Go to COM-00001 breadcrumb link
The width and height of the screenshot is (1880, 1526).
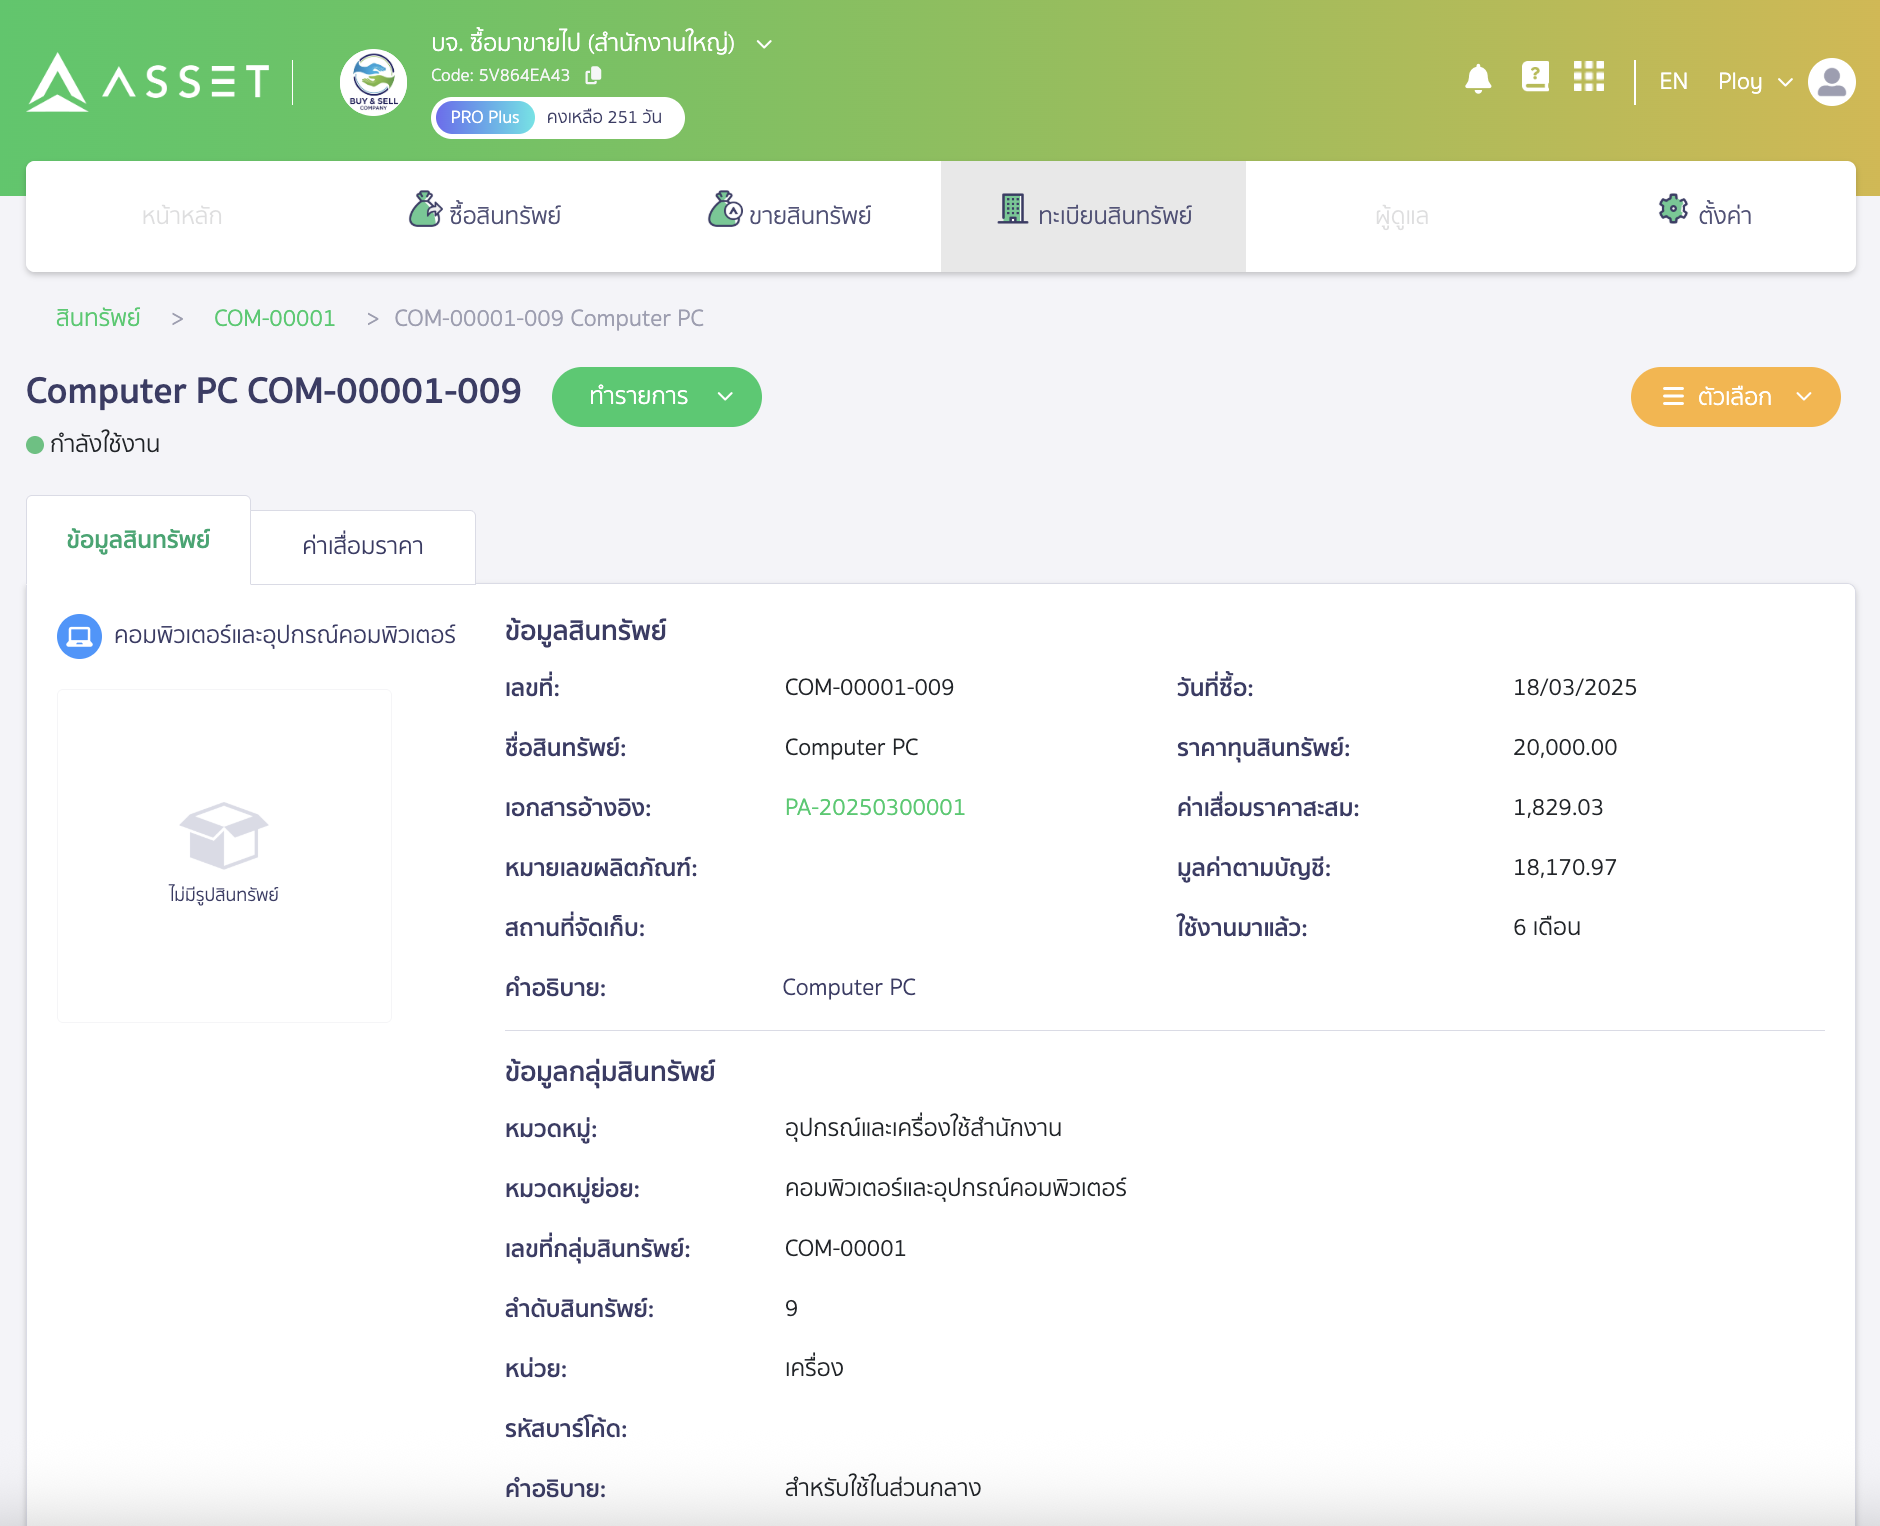(274, 318)
